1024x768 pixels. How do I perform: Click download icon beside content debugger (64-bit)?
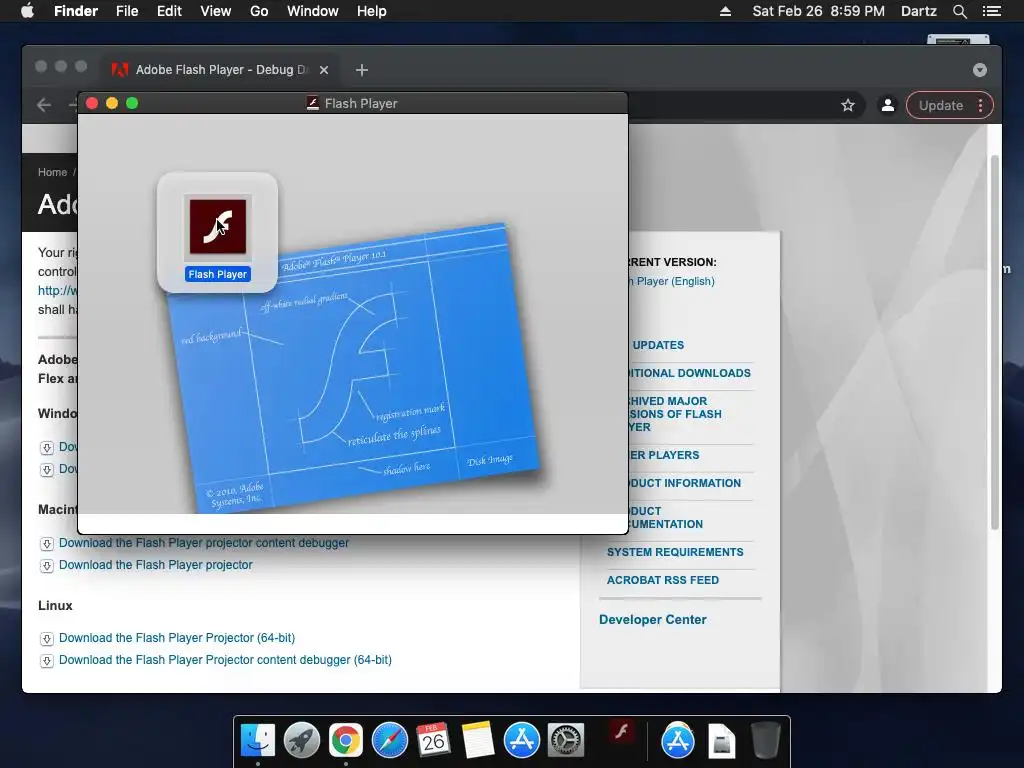point(46,661)
